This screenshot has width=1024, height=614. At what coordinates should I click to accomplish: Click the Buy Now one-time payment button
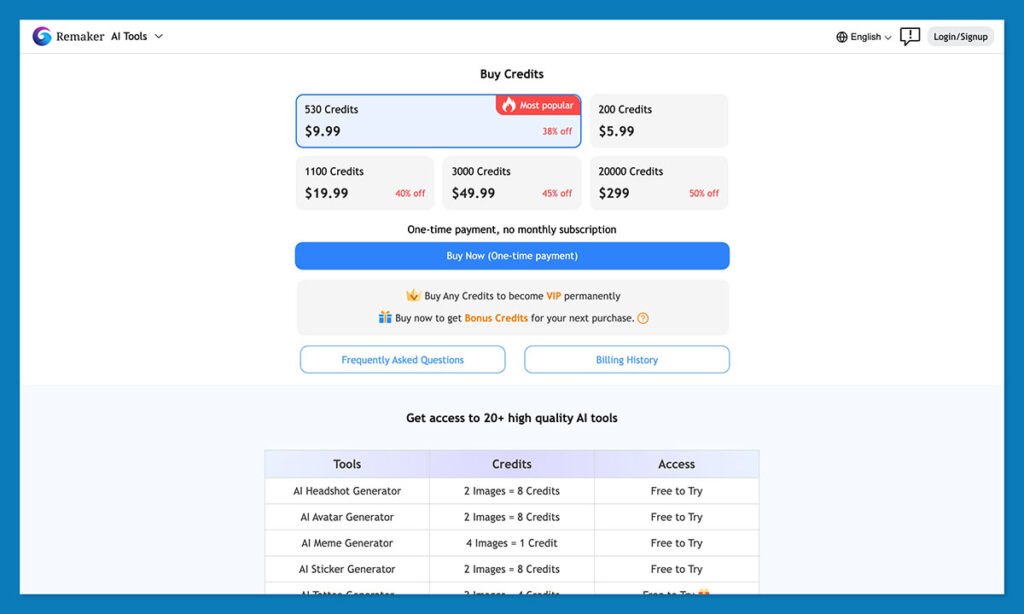512,256
